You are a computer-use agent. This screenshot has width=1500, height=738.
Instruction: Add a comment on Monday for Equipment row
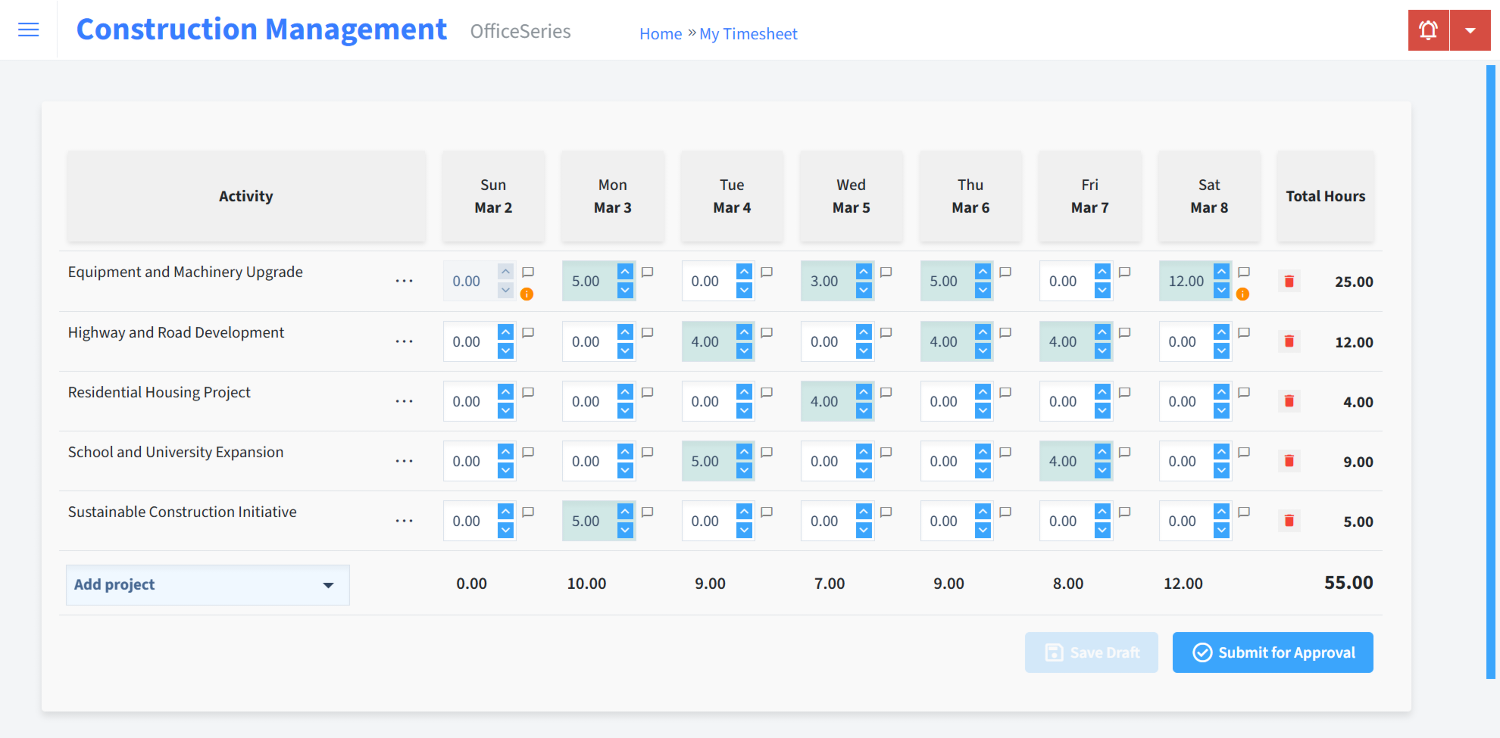click(x=646, y=271)
